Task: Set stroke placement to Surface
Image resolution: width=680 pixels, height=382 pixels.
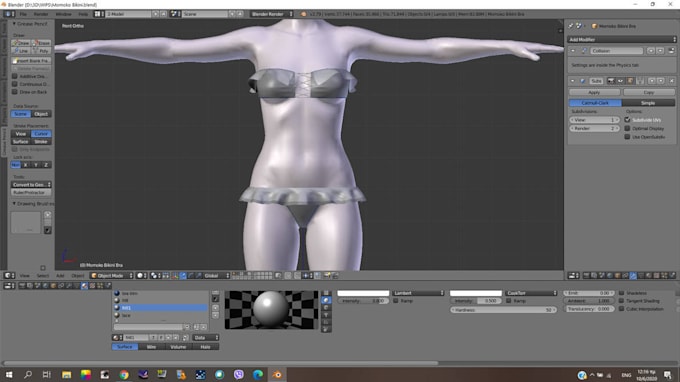Action: pos(20,141)
